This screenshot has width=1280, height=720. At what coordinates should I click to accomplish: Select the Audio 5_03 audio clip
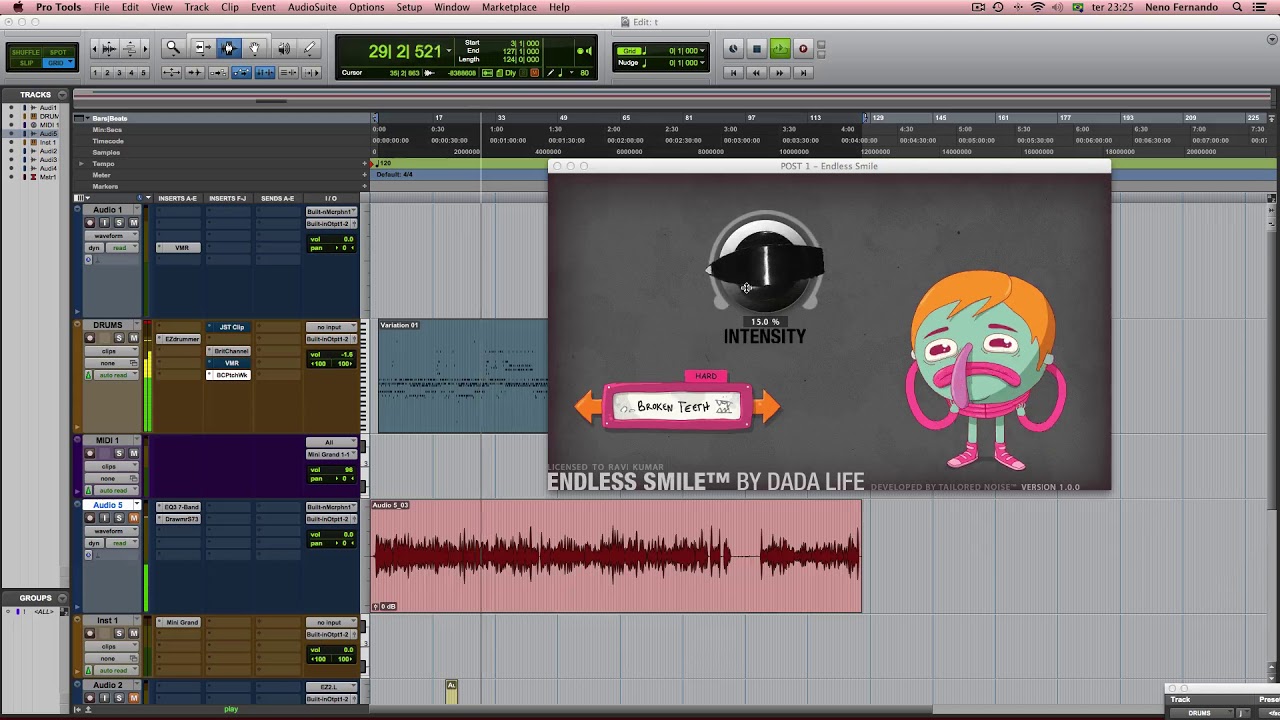[616, 556]
